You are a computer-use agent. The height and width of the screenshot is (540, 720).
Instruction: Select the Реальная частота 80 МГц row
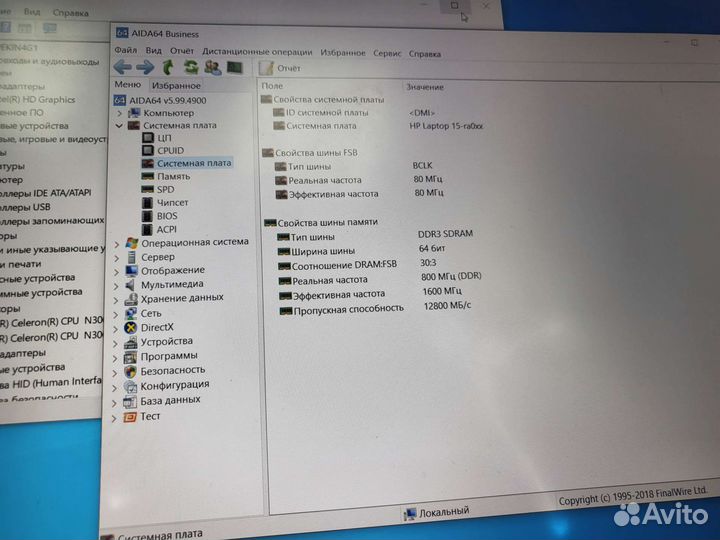(359, 180)
